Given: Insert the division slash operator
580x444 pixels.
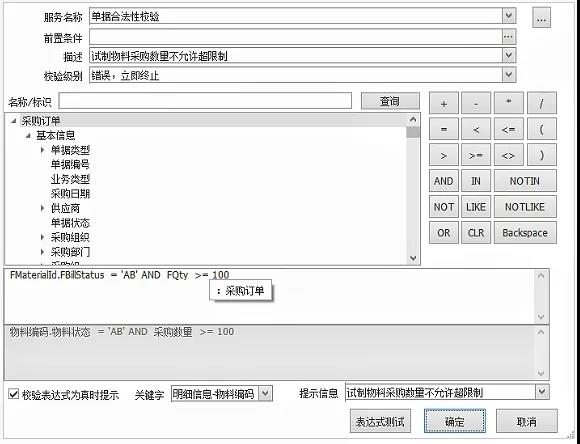Looking at the screenshot, I should coord(542,103).
